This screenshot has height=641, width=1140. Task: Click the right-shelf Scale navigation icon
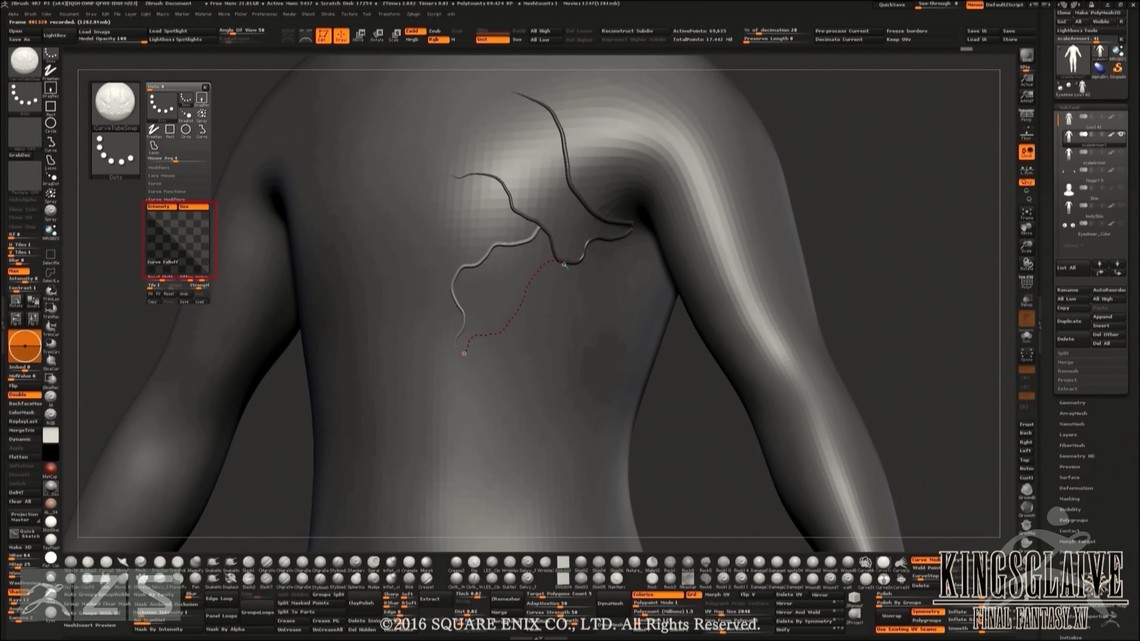(1027, 246)
